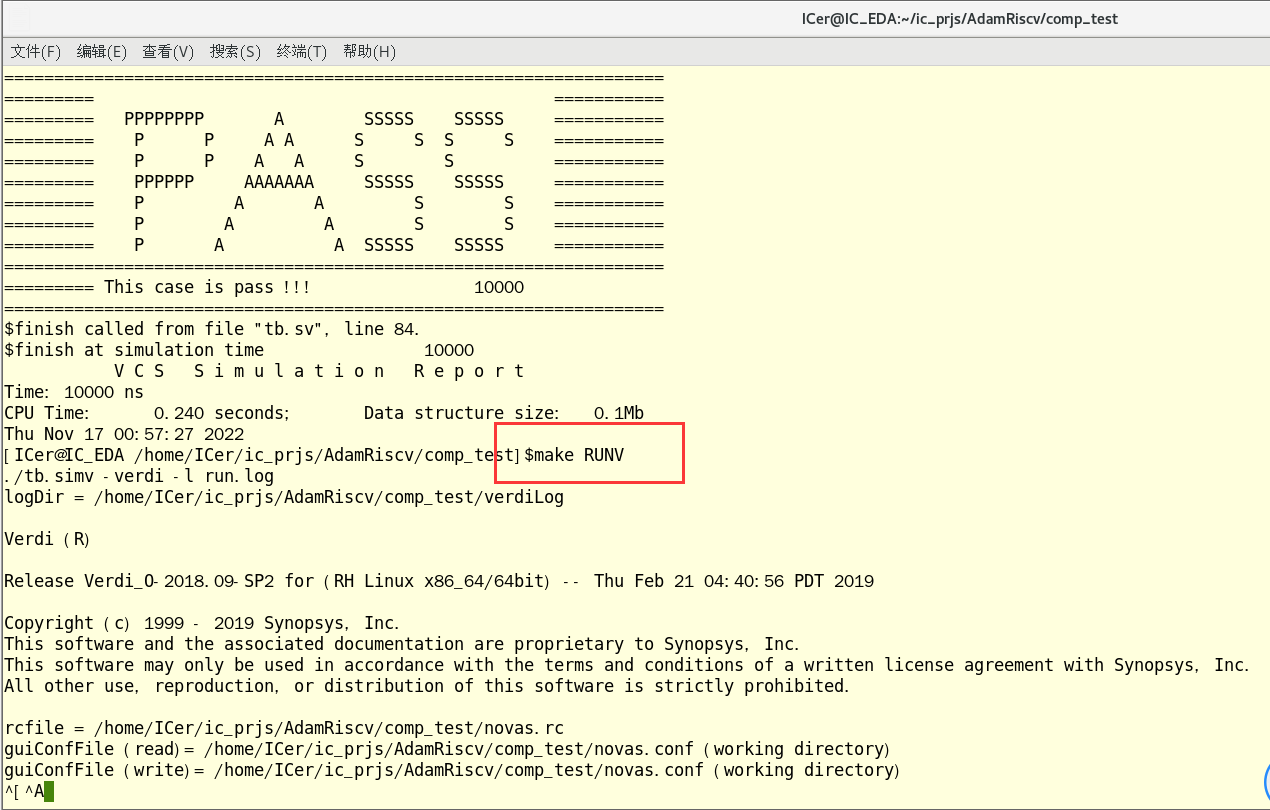Click the 'All other use, reproduction' license line
The image size is (1270, 810).
click(x=427, y=686)
